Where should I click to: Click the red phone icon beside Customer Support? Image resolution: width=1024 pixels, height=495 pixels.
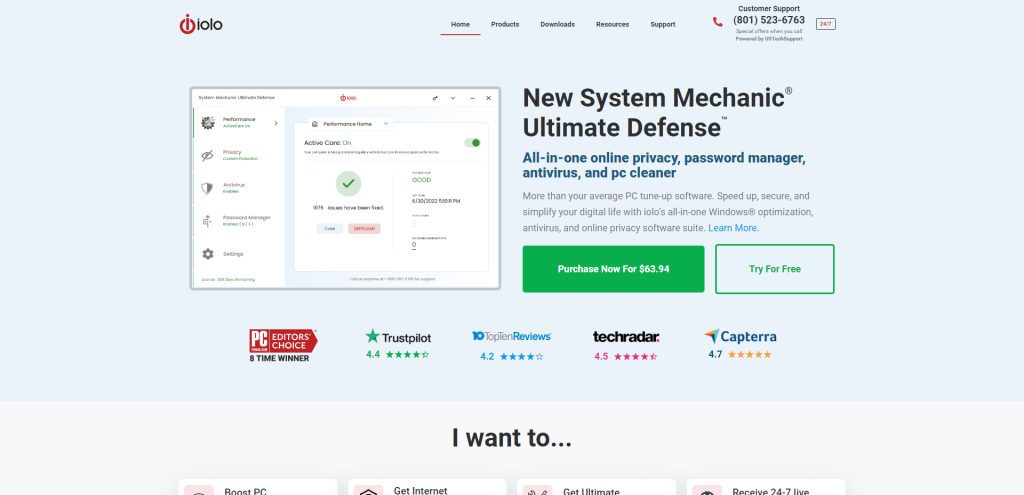coord(718,22)
